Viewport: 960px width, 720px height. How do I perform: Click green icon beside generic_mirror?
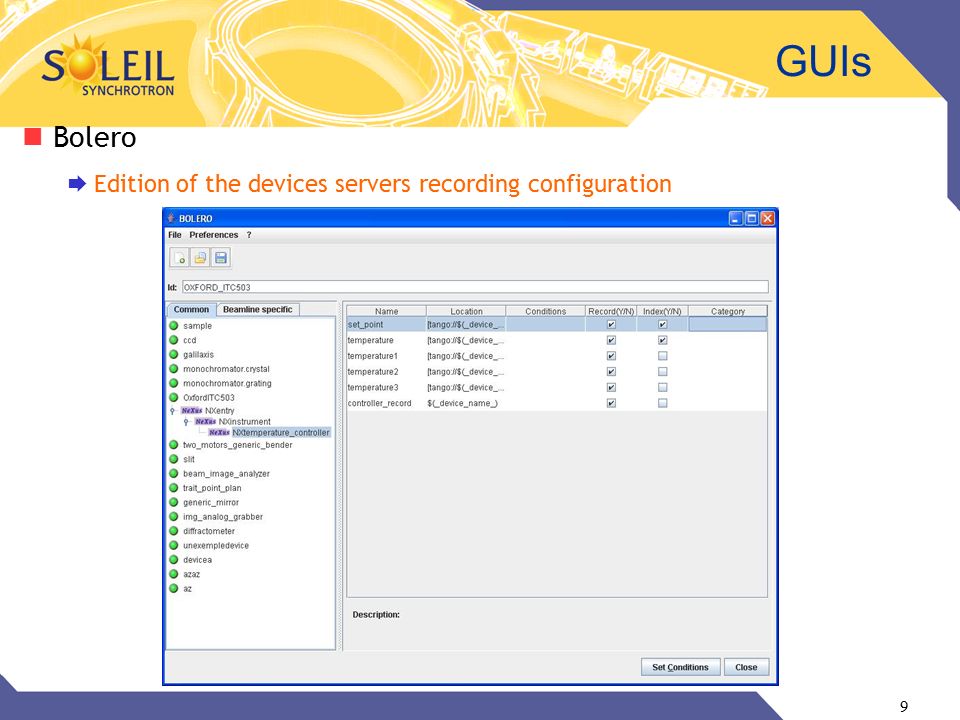174,502
